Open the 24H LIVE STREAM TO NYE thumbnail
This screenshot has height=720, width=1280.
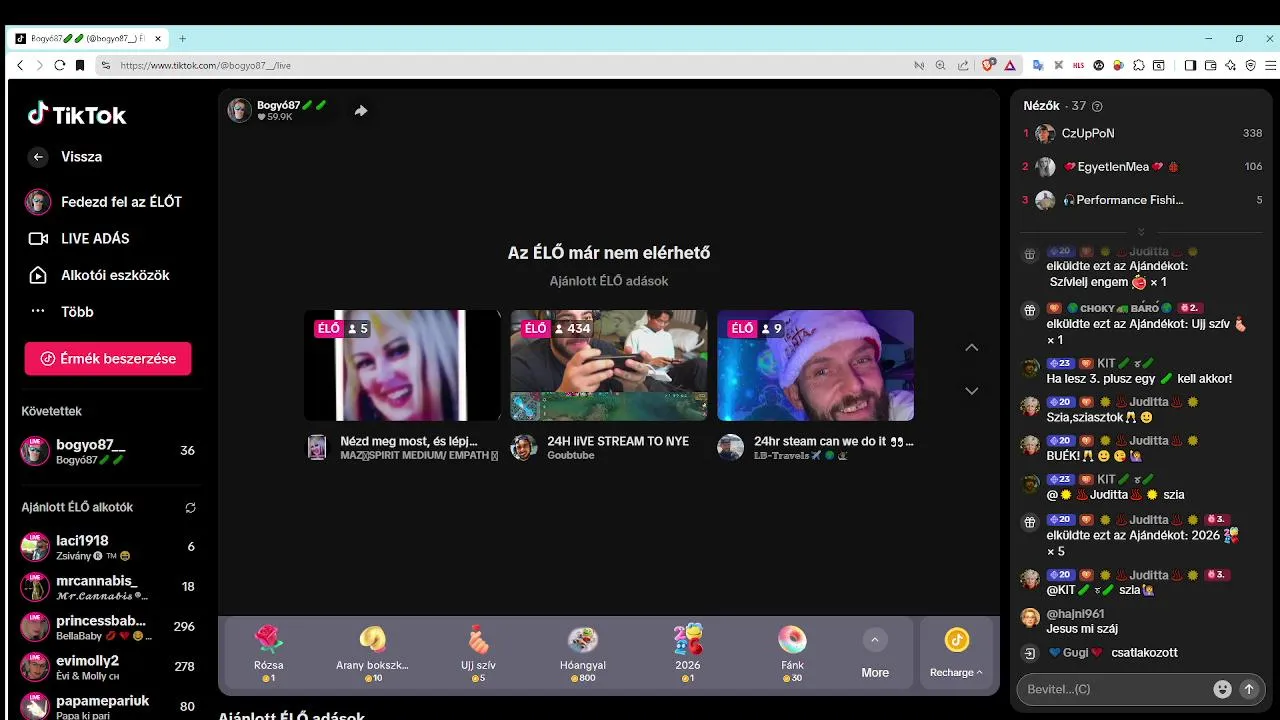tap(609, 365)
